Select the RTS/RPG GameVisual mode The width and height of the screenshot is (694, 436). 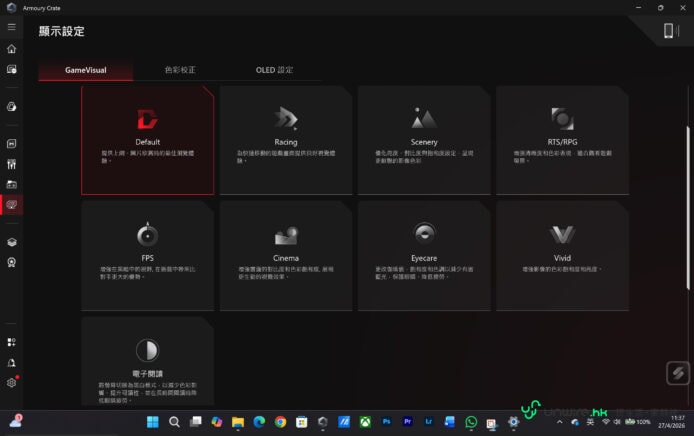click(x=562, y=140)
